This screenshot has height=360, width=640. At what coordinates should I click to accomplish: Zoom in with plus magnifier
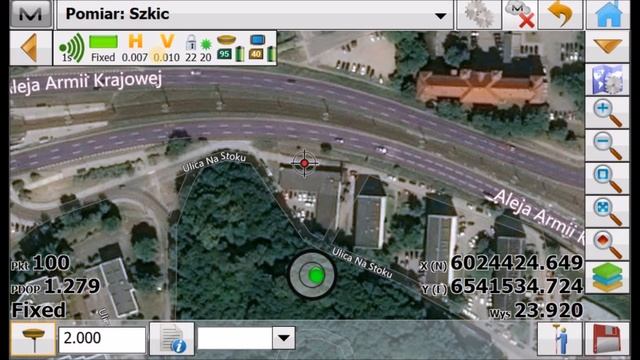click(x=607, y=113)
